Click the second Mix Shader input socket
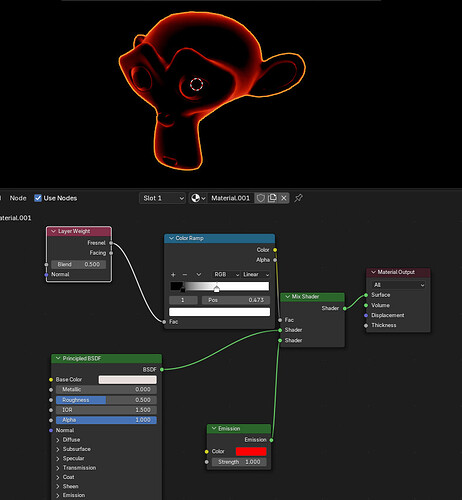Screen dimensions: 462x500 tap(280, 340)
